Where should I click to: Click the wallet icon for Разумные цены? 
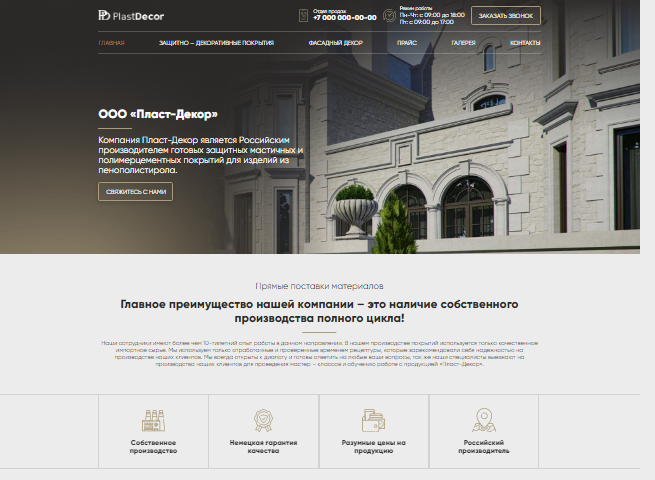(x=373, y=420)
